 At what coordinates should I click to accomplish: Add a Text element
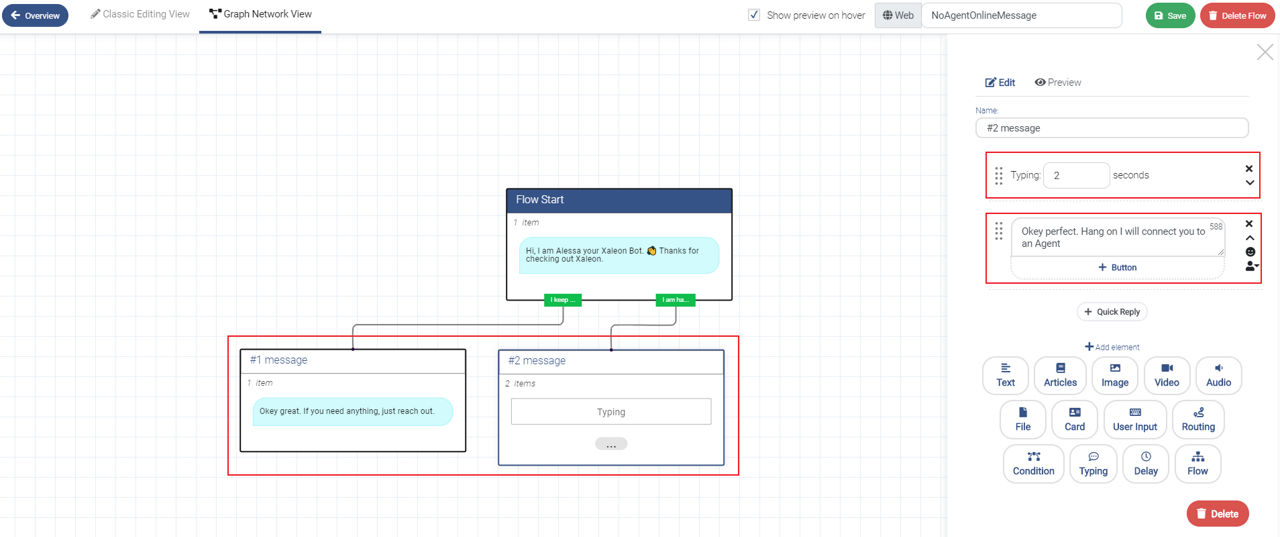tap(1006, 375)
